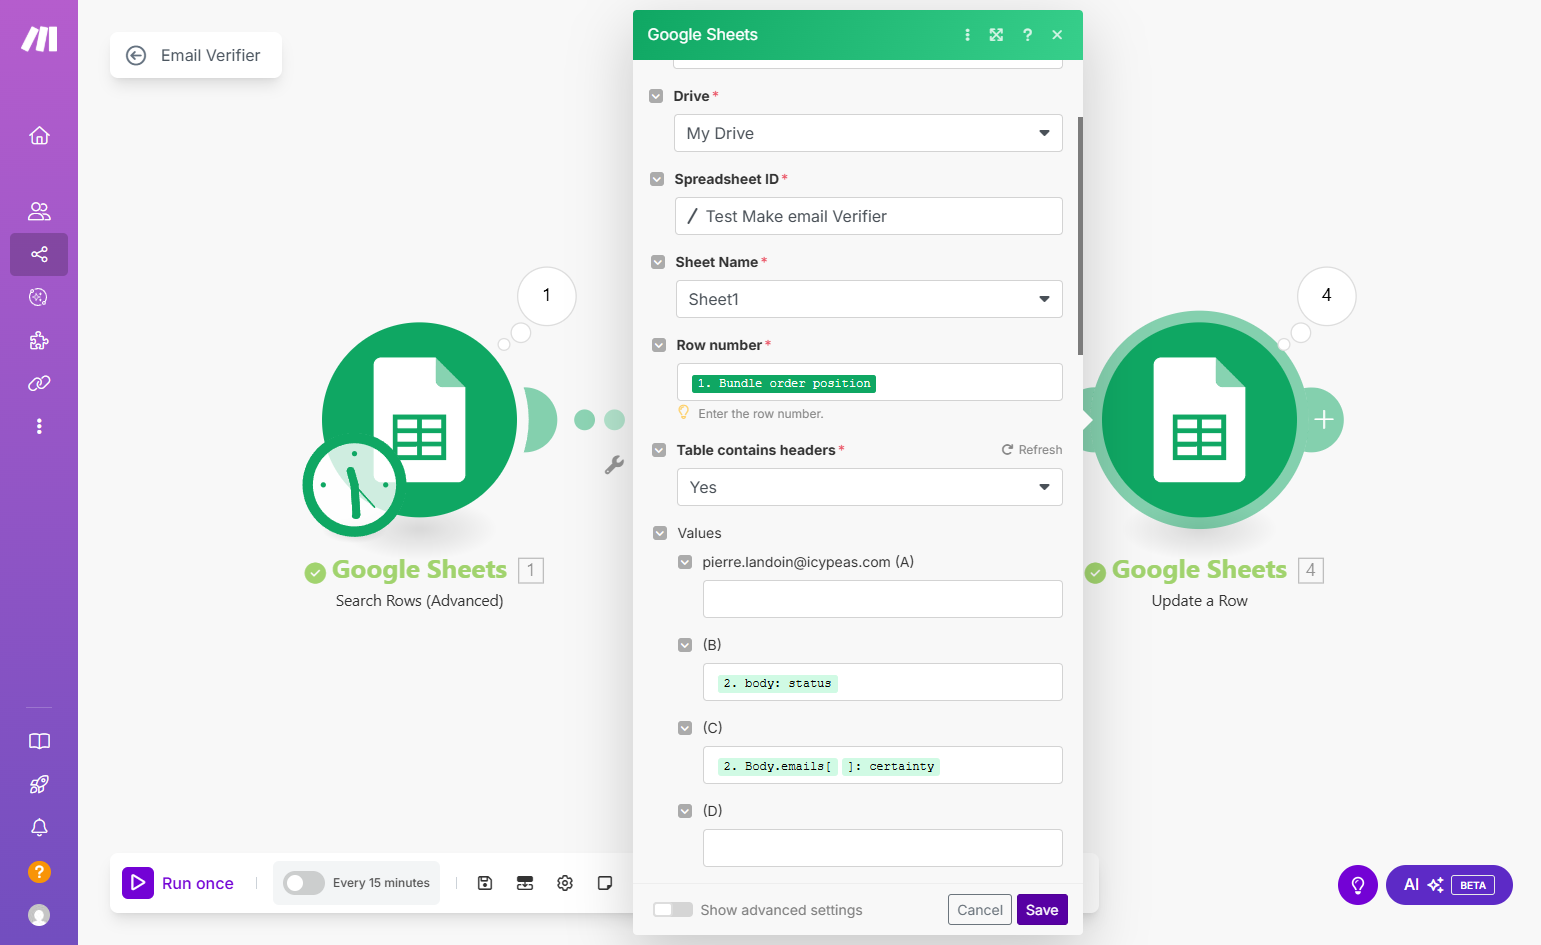Image resolution: width=1541 pixels, height=945 pixels.
Task: Toggle the Drive field map checkbox
Action: point(656,96)
